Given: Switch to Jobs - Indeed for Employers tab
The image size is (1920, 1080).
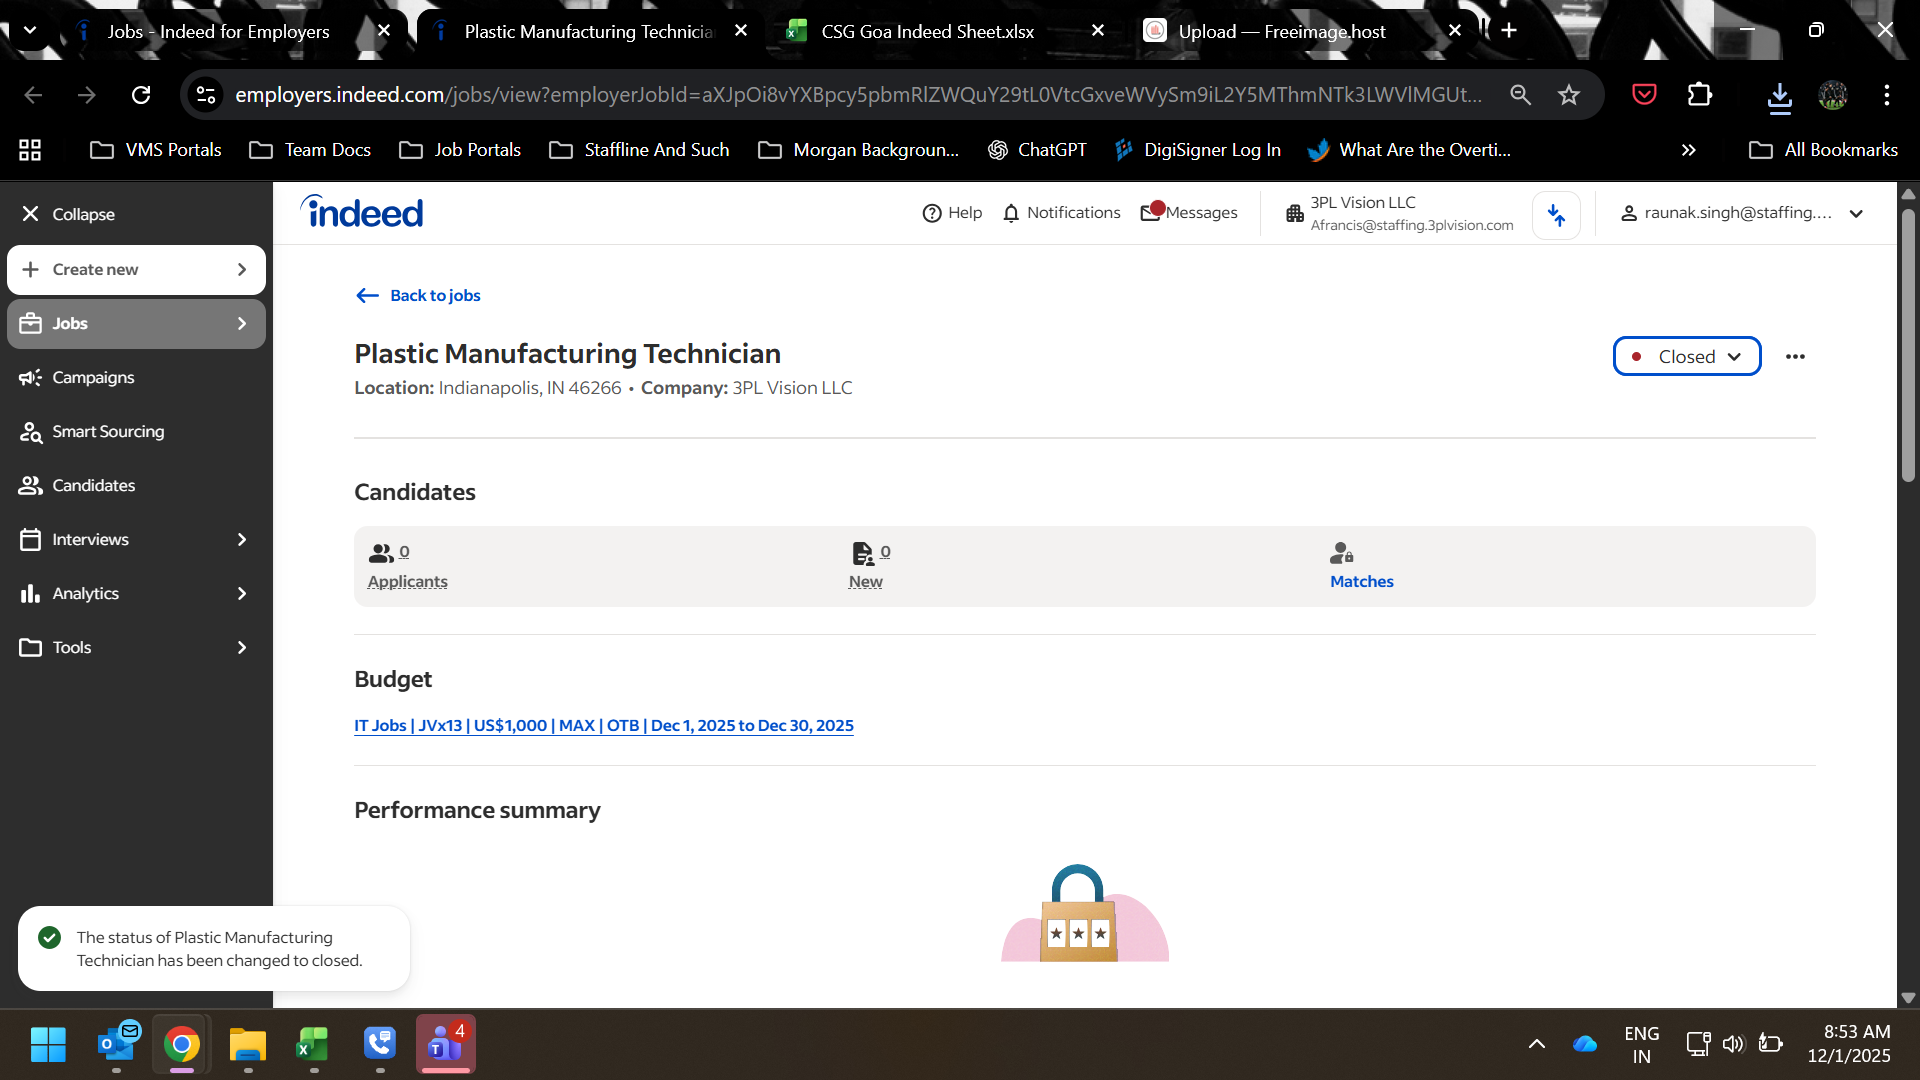Looking at the screenshot, I should point(218,32).
